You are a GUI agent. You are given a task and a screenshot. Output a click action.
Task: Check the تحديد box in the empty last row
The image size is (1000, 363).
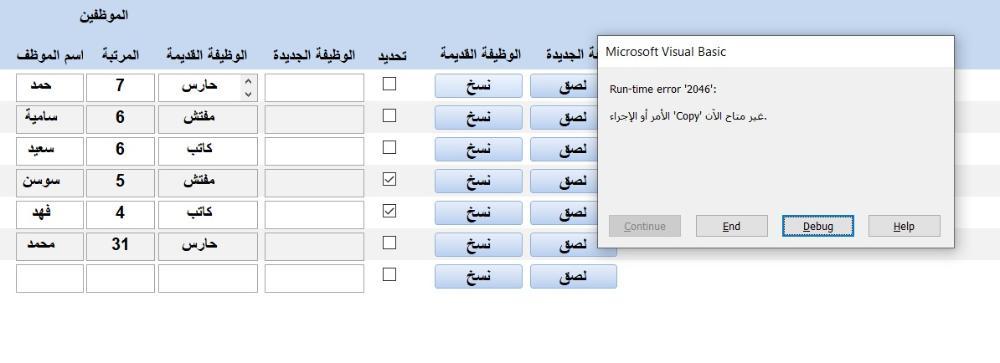pos(389,274)
